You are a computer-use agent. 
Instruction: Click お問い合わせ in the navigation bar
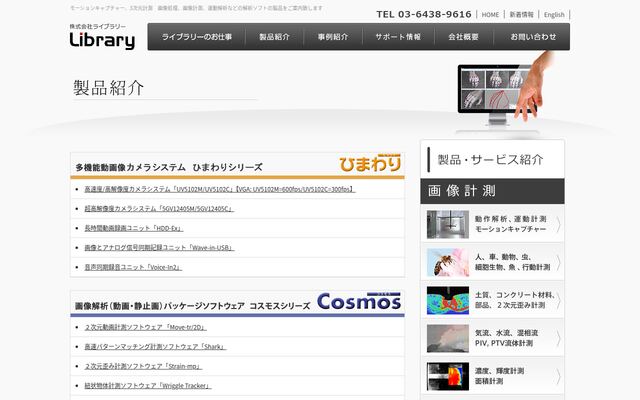coord(533,37)
